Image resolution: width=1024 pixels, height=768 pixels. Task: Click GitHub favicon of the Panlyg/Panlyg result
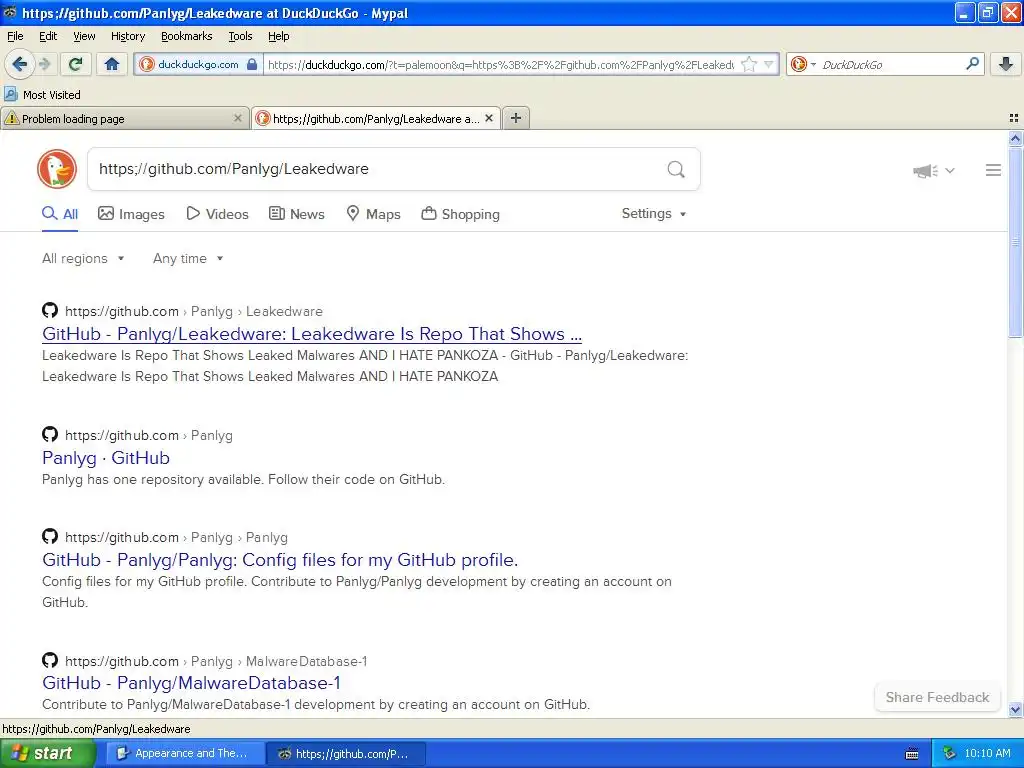(50, 536)
